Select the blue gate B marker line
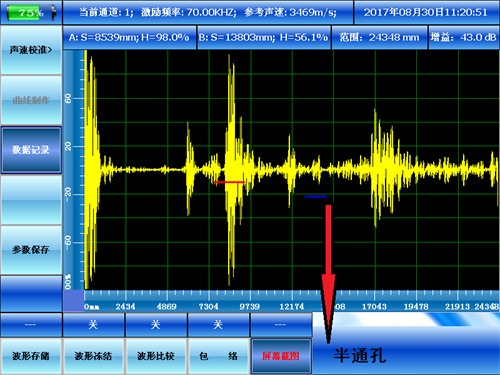Image resolution: width=500 pixels, height=375 pixels. [316, 197]
